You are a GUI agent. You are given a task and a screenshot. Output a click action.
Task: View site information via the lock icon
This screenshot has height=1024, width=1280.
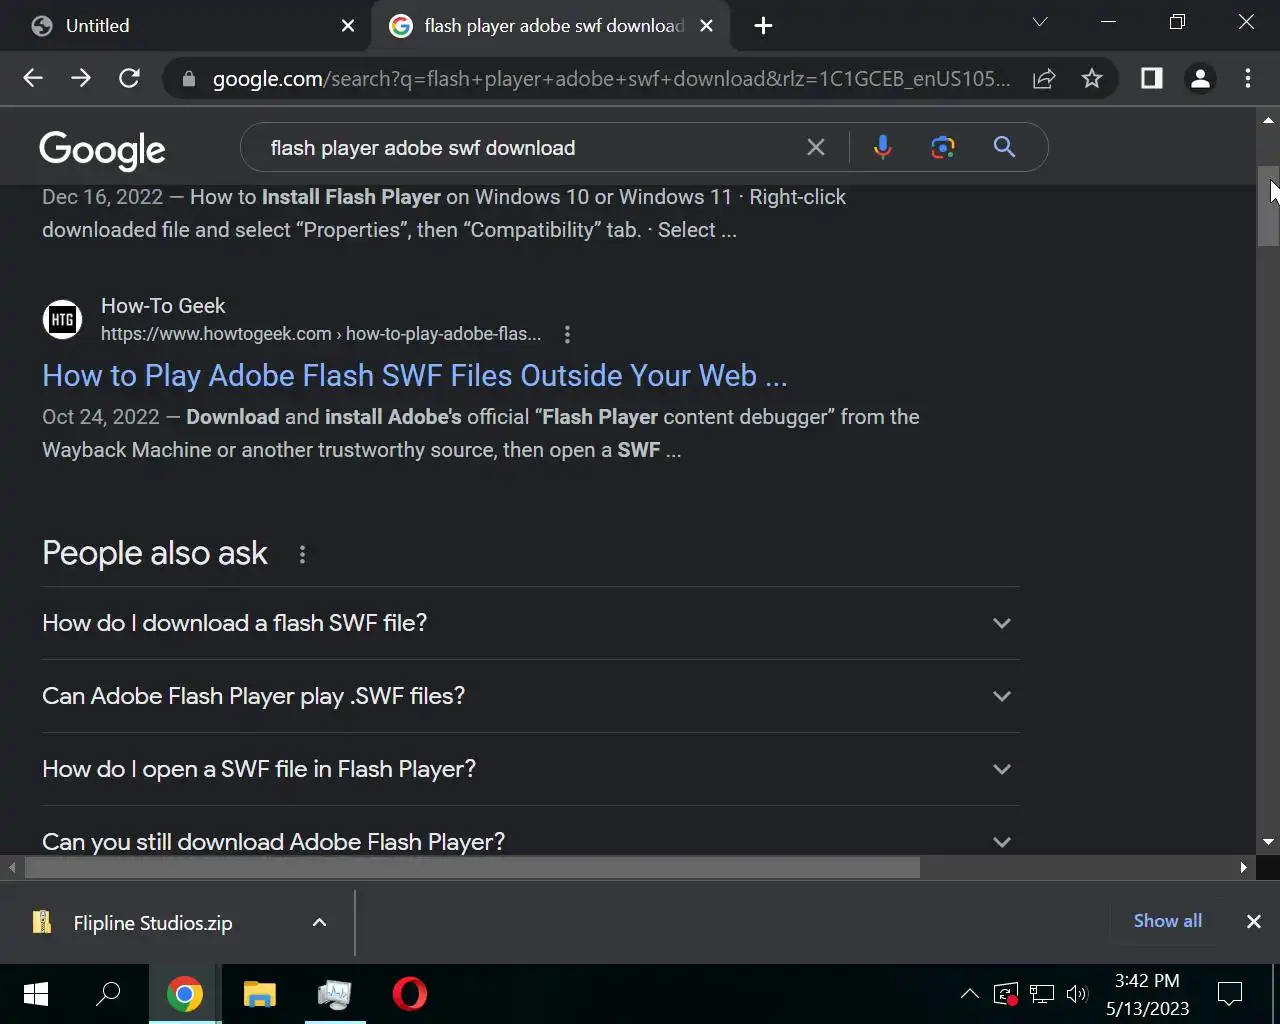pyautogui.click(x=188, y=78)
